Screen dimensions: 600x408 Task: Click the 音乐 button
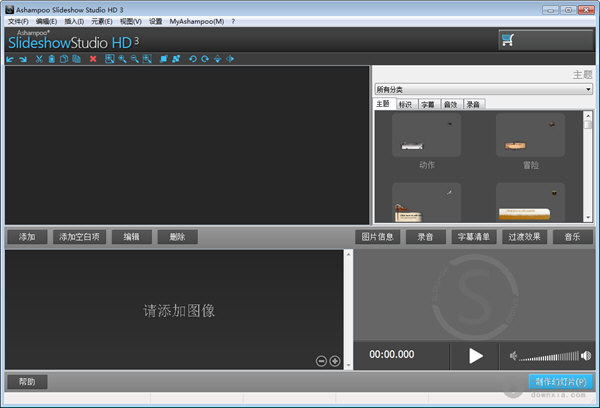click(573, 237)
